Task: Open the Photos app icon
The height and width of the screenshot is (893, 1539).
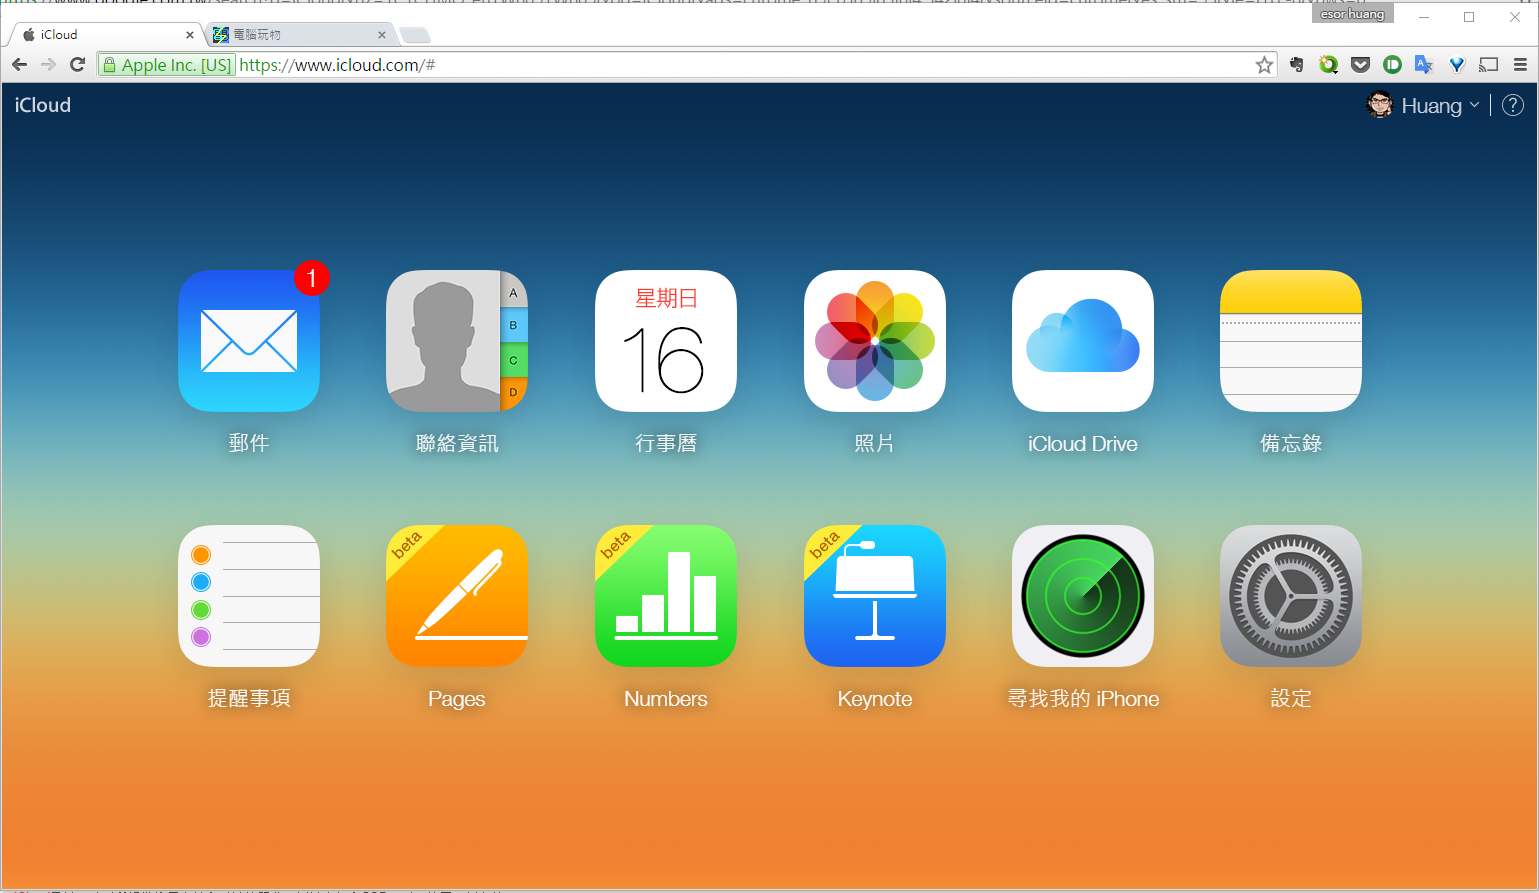Action: (875, 341)
